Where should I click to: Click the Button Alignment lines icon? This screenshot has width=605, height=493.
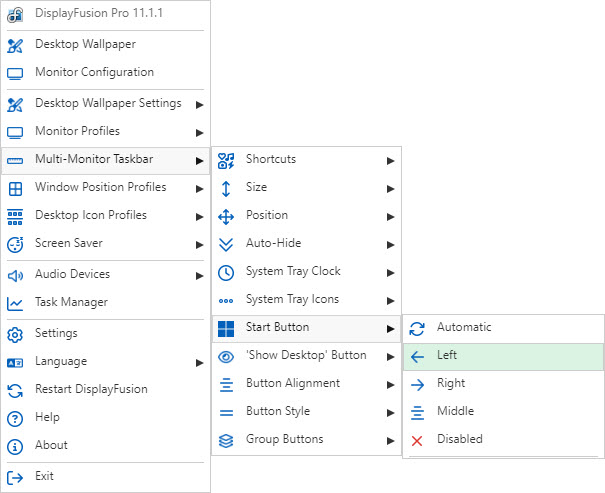[226, 385]
